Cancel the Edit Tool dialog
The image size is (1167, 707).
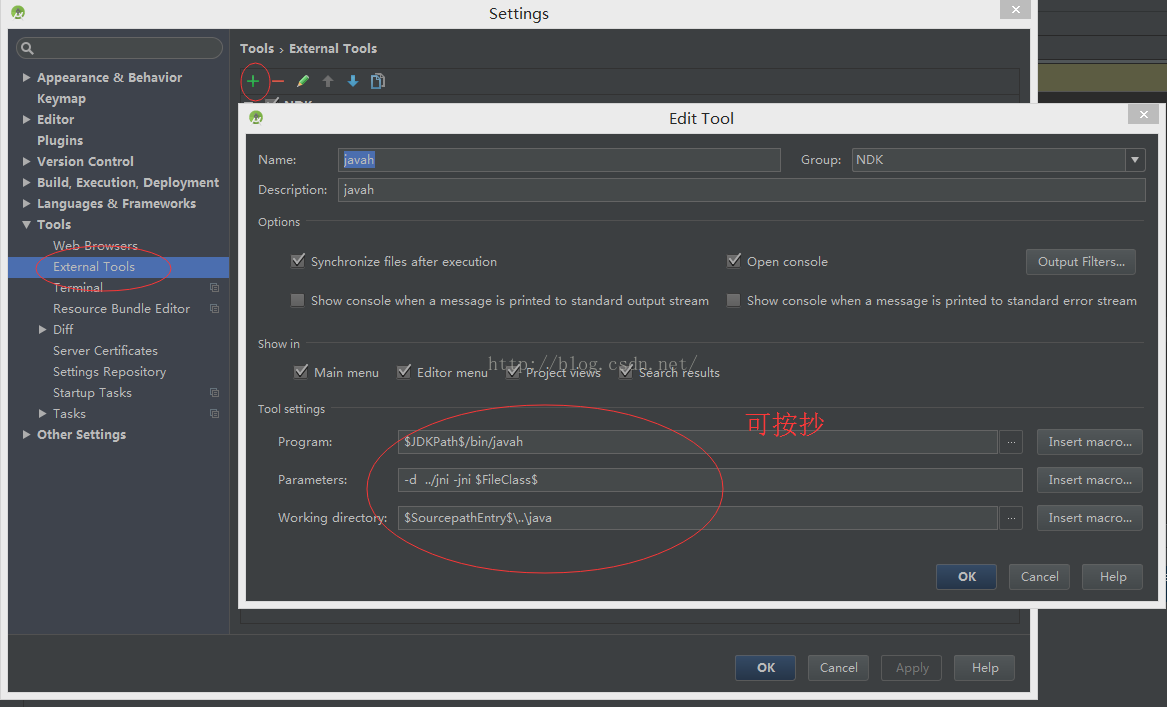pos(1039,577)
